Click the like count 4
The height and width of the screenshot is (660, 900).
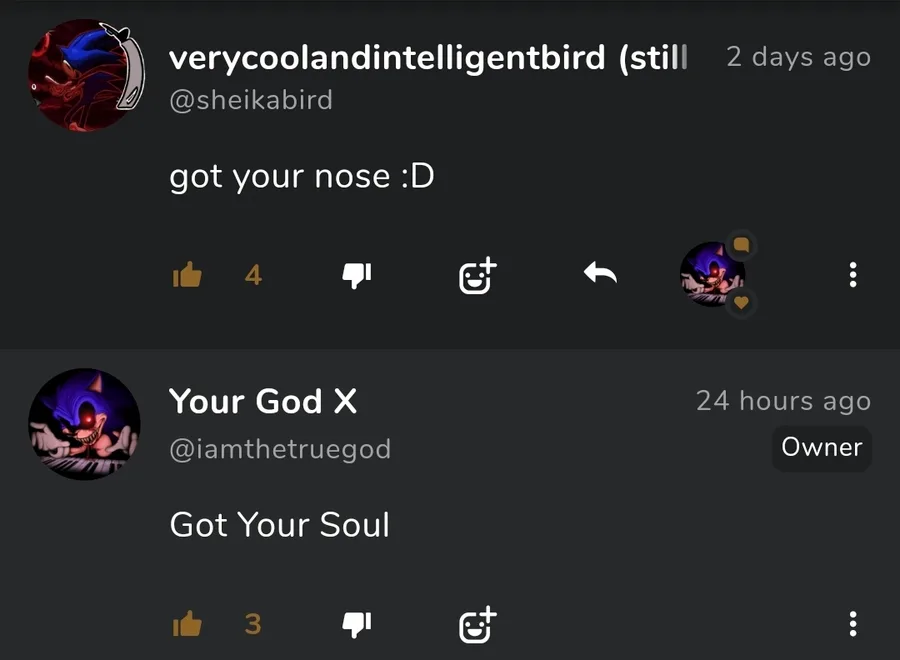point(253,275)
